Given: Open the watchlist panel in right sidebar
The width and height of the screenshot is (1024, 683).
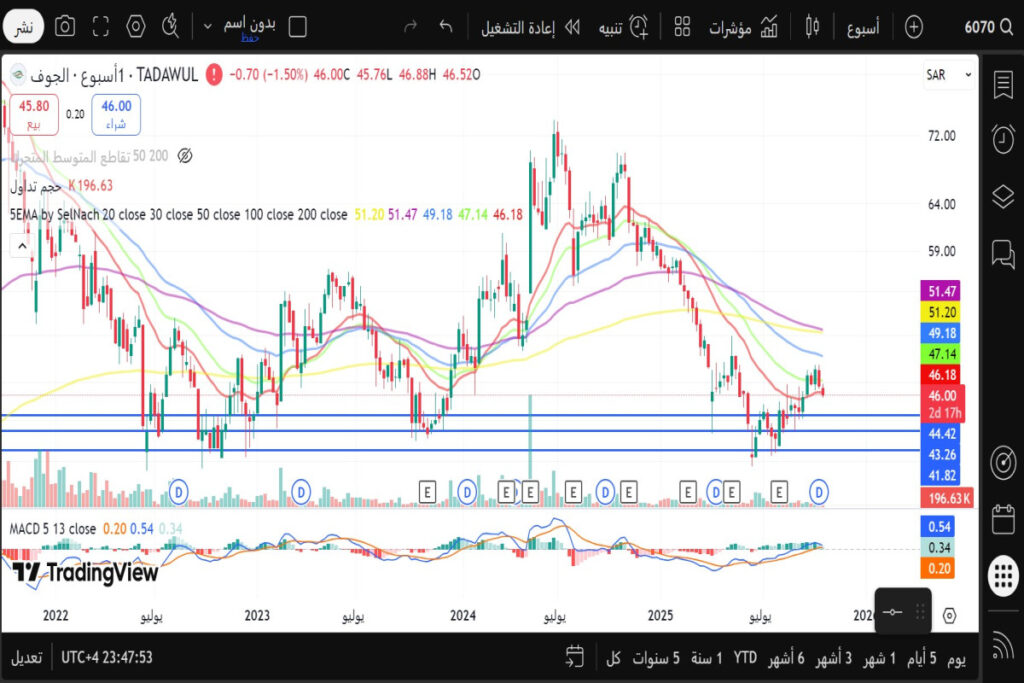Looking at the screenshot, I should [1002, 85].
